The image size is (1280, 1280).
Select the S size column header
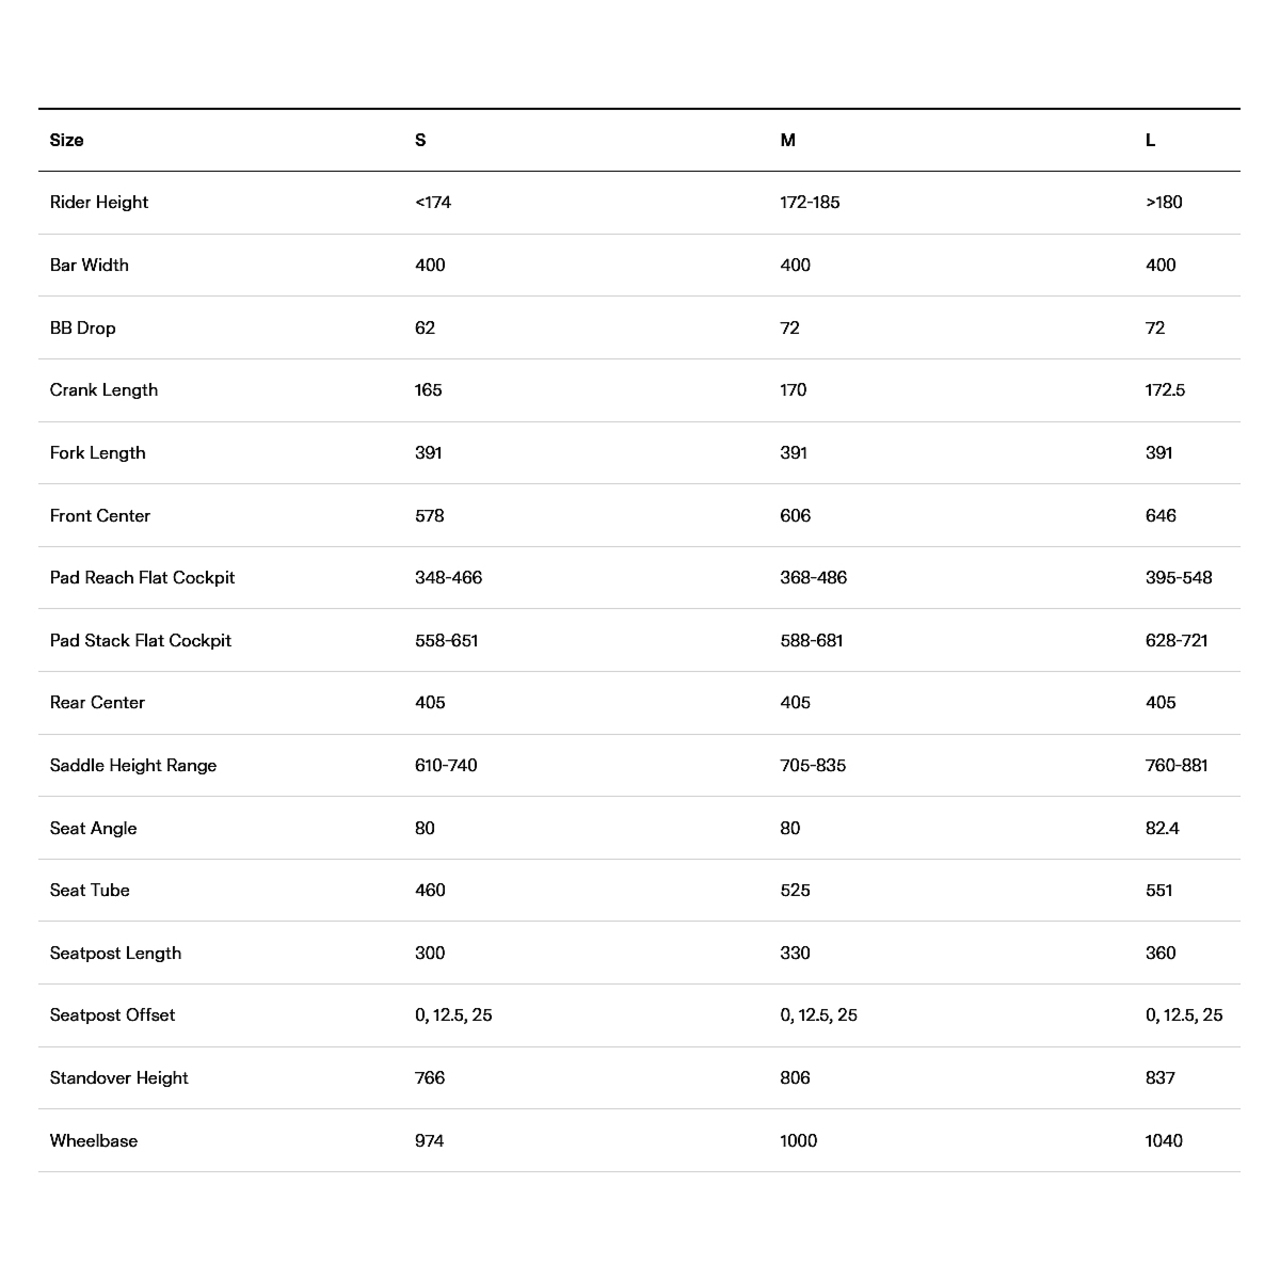421,140
